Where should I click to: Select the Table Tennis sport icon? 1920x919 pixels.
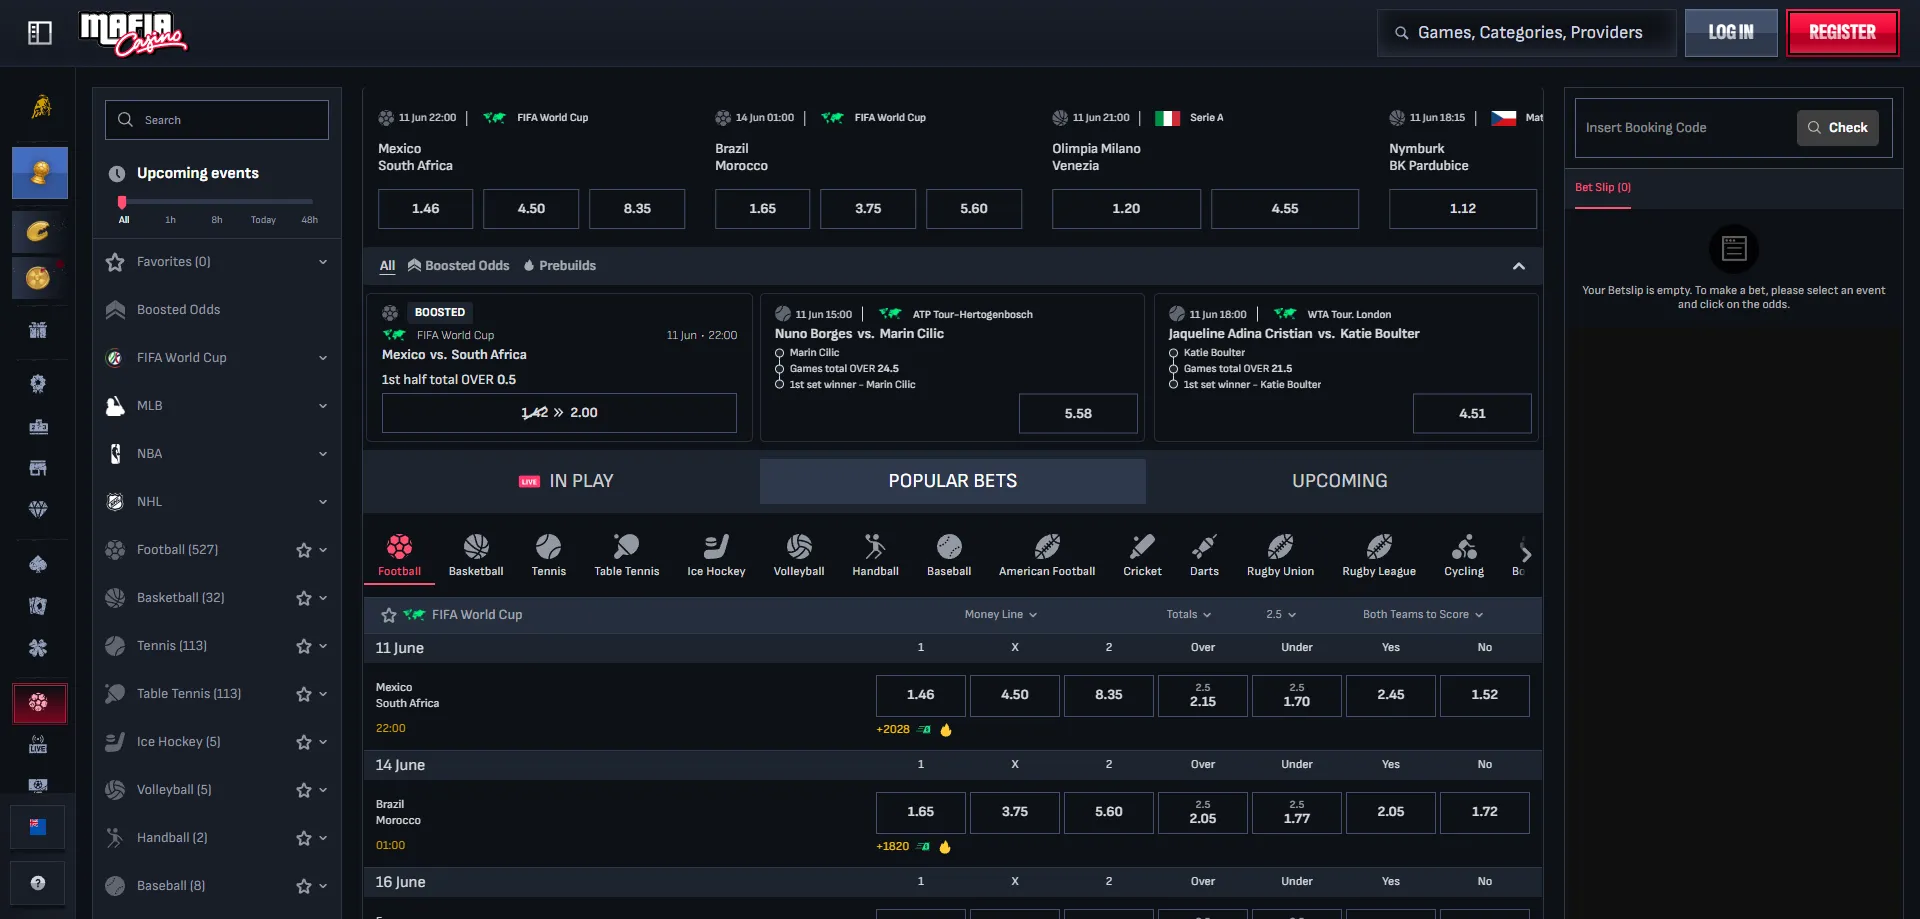627,555
